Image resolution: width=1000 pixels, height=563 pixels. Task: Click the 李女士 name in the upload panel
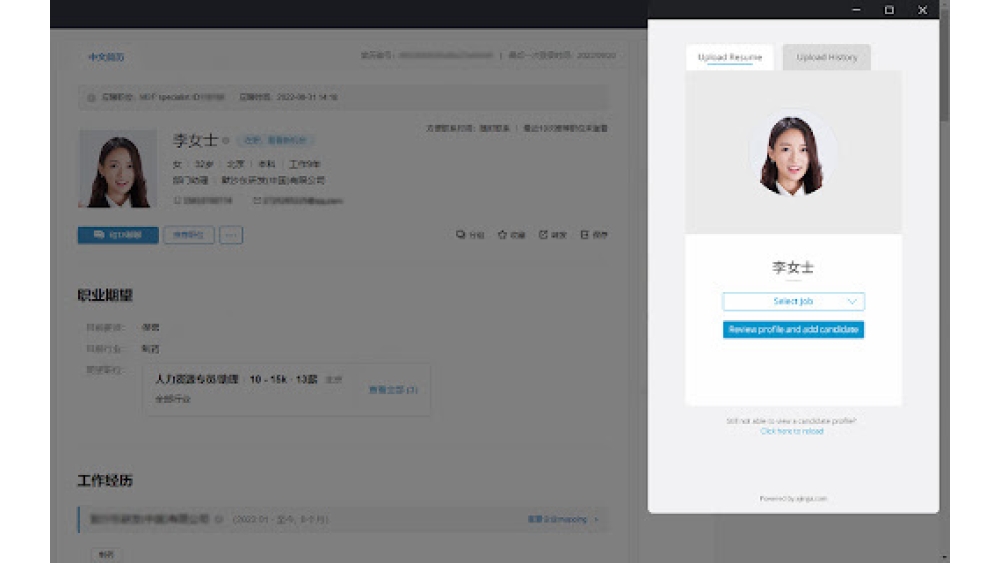pyautogui.click(x=793, y=267)
